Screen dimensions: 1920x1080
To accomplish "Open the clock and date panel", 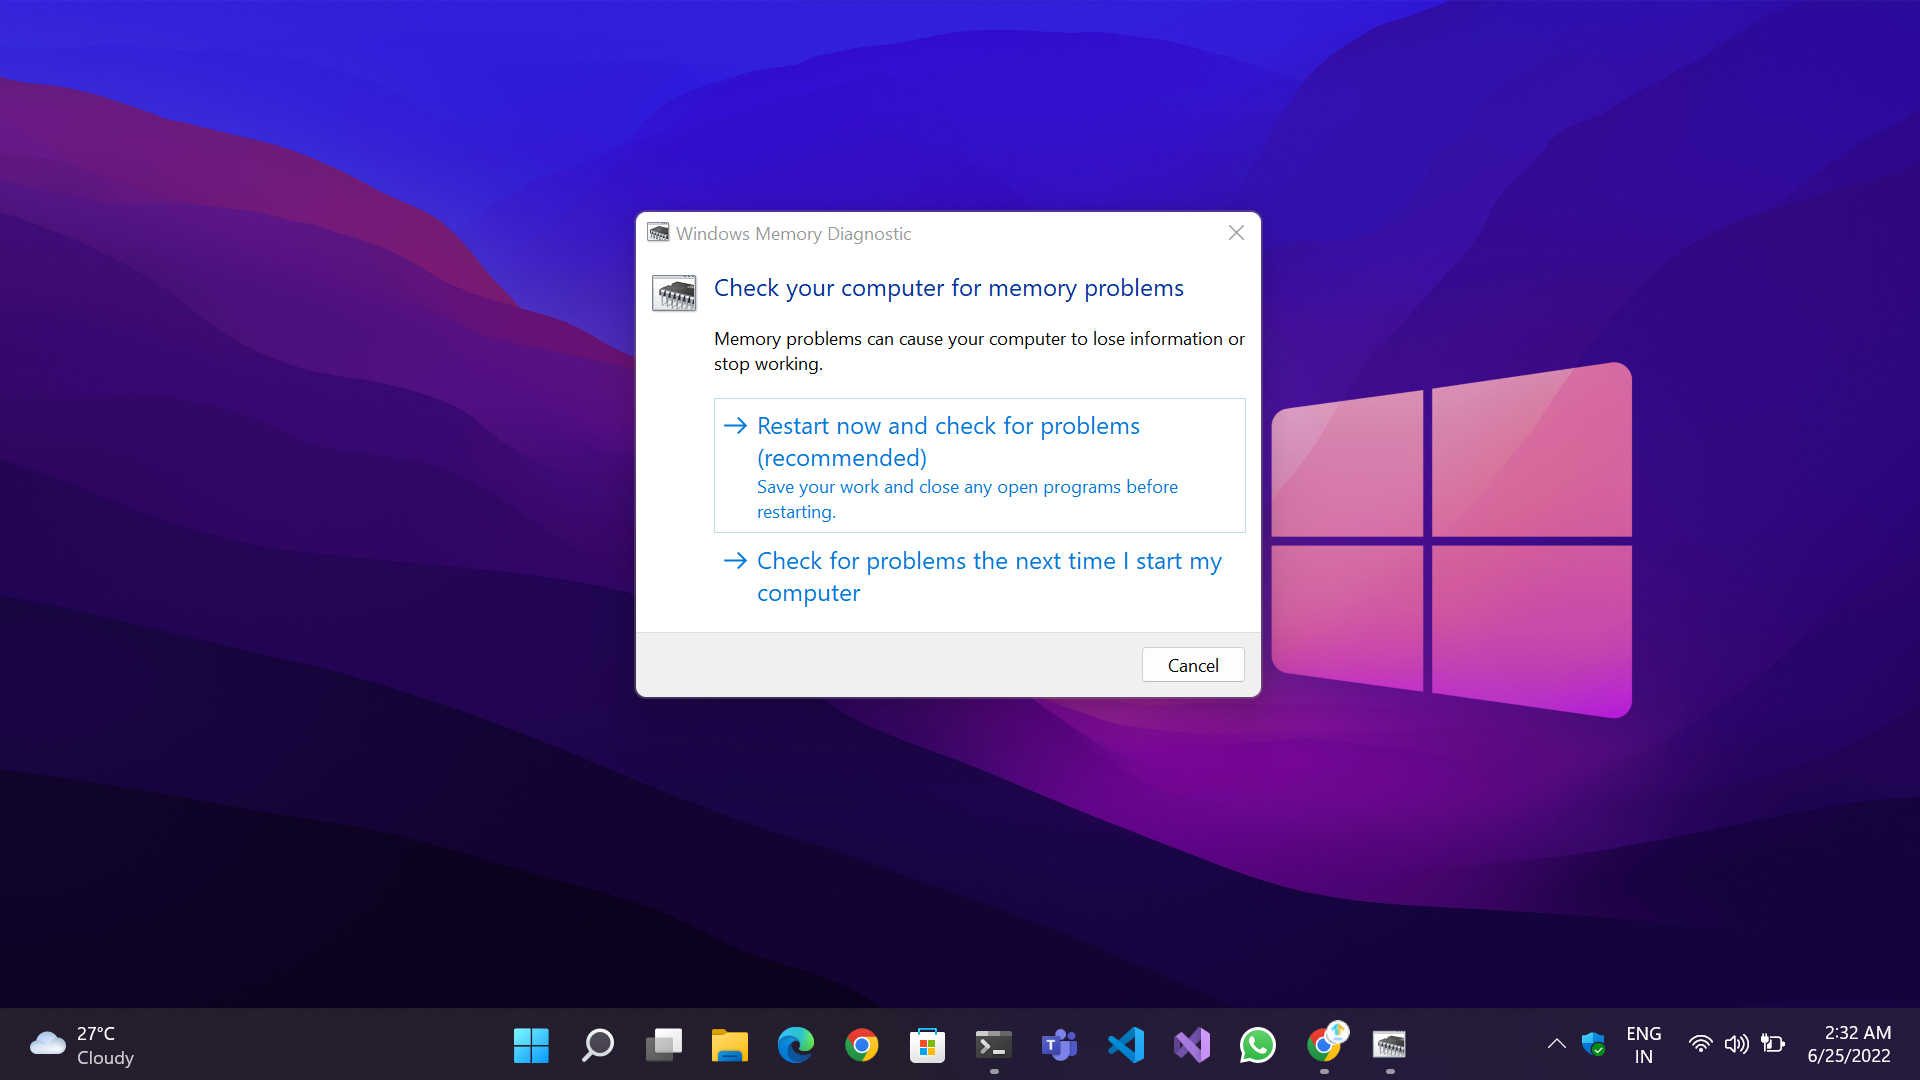I will (x=1848, y=1045).
